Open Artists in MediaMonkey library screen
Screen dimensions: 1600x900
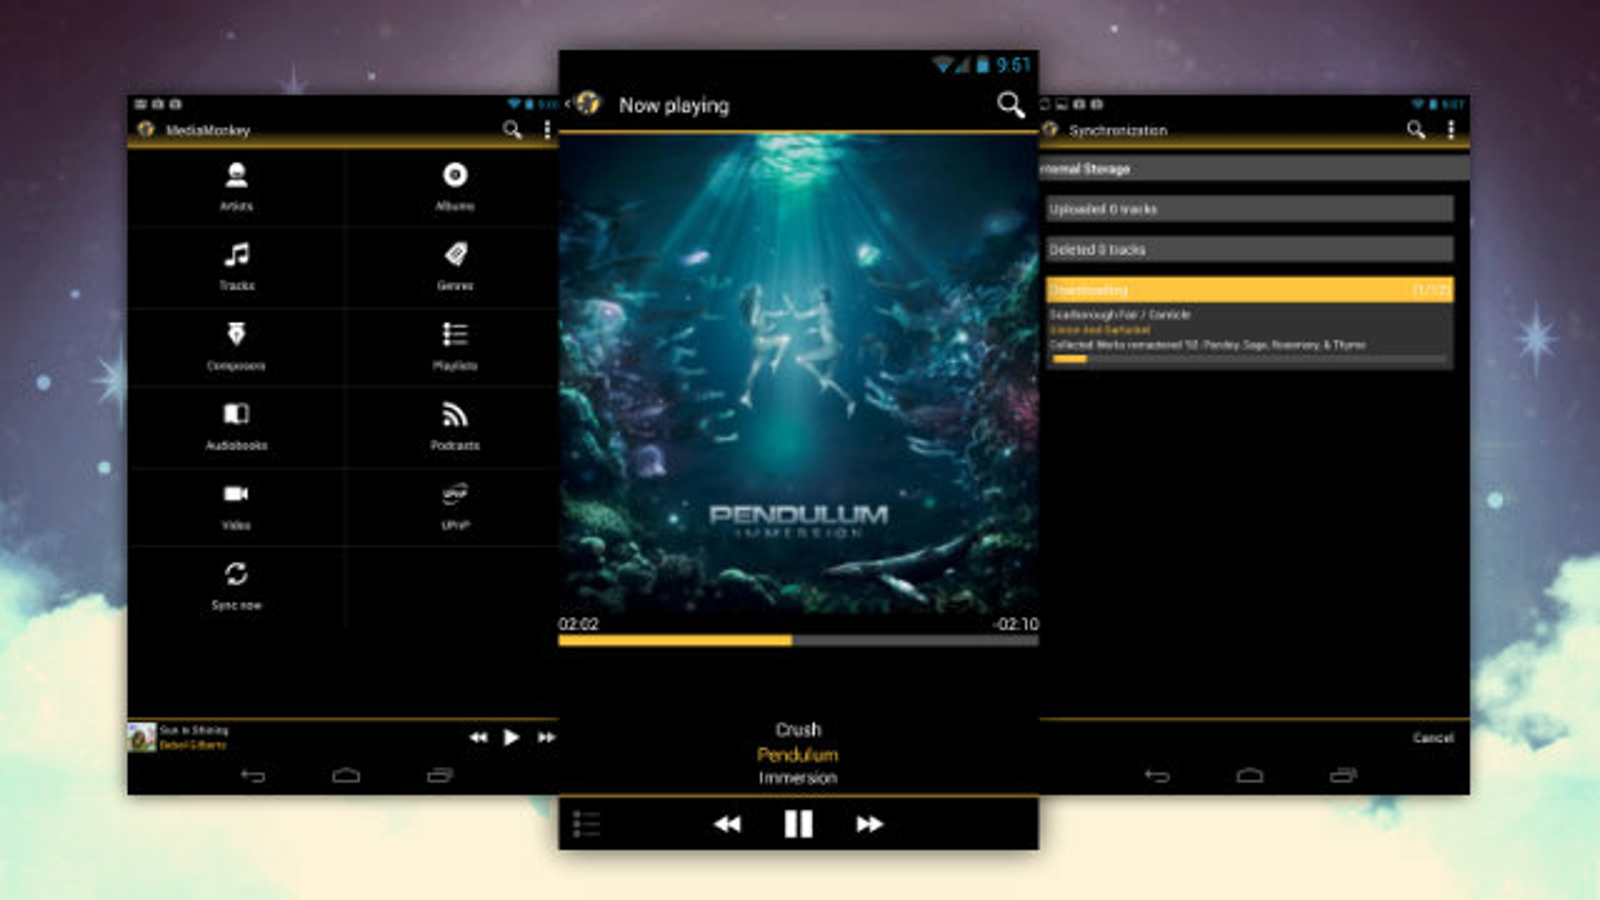pos(236,187)
